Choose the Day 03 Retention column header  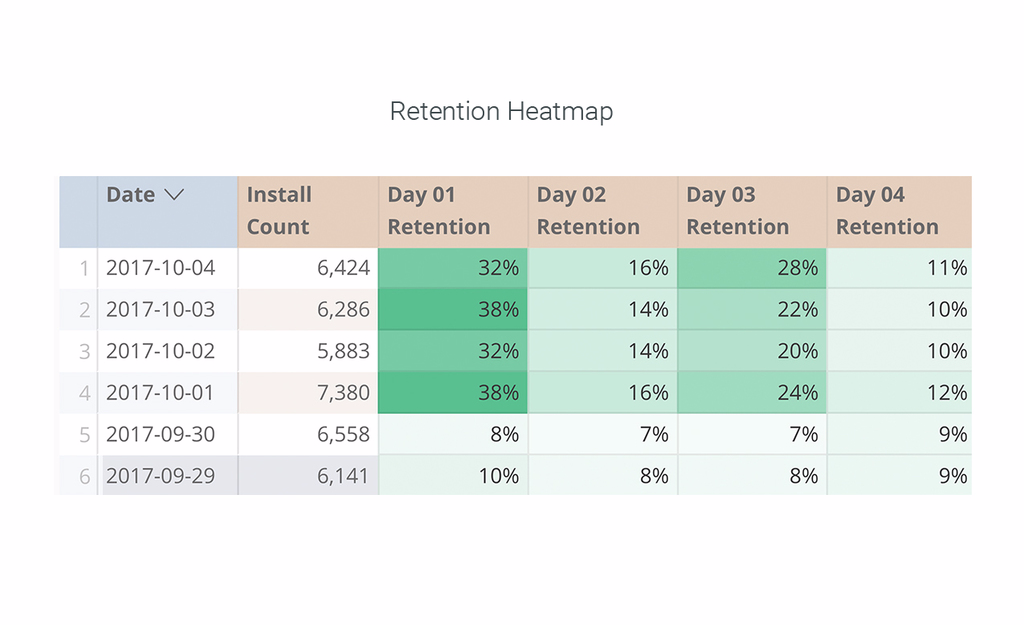pyautogui.click(x=751, y=211)
